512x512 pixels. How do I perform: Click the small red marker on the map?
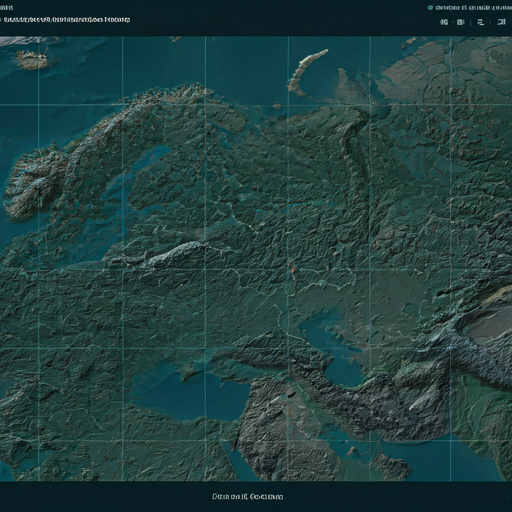point(293,269)
